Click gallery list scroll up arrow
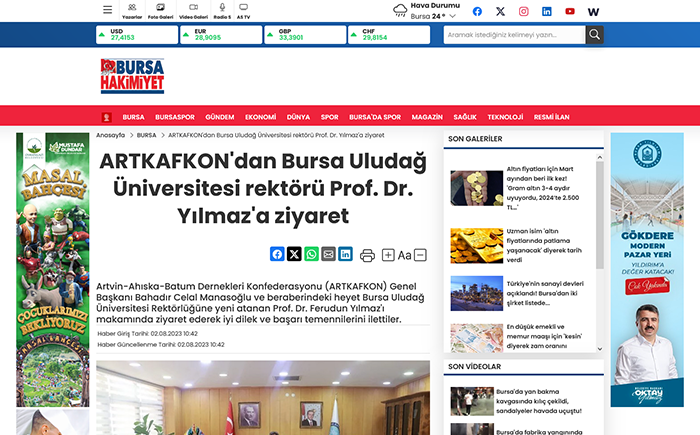This screenshot has width=700, height=435. click(600, 157)
